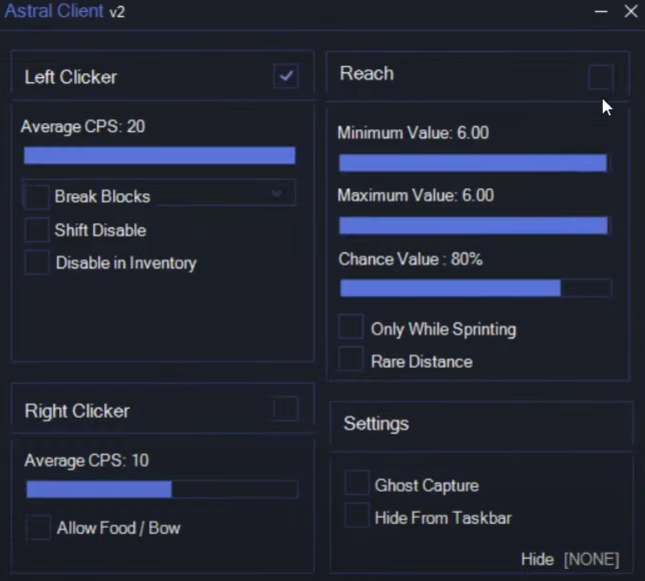Toggle the Rare Distance checkbox

coord(351,360)
